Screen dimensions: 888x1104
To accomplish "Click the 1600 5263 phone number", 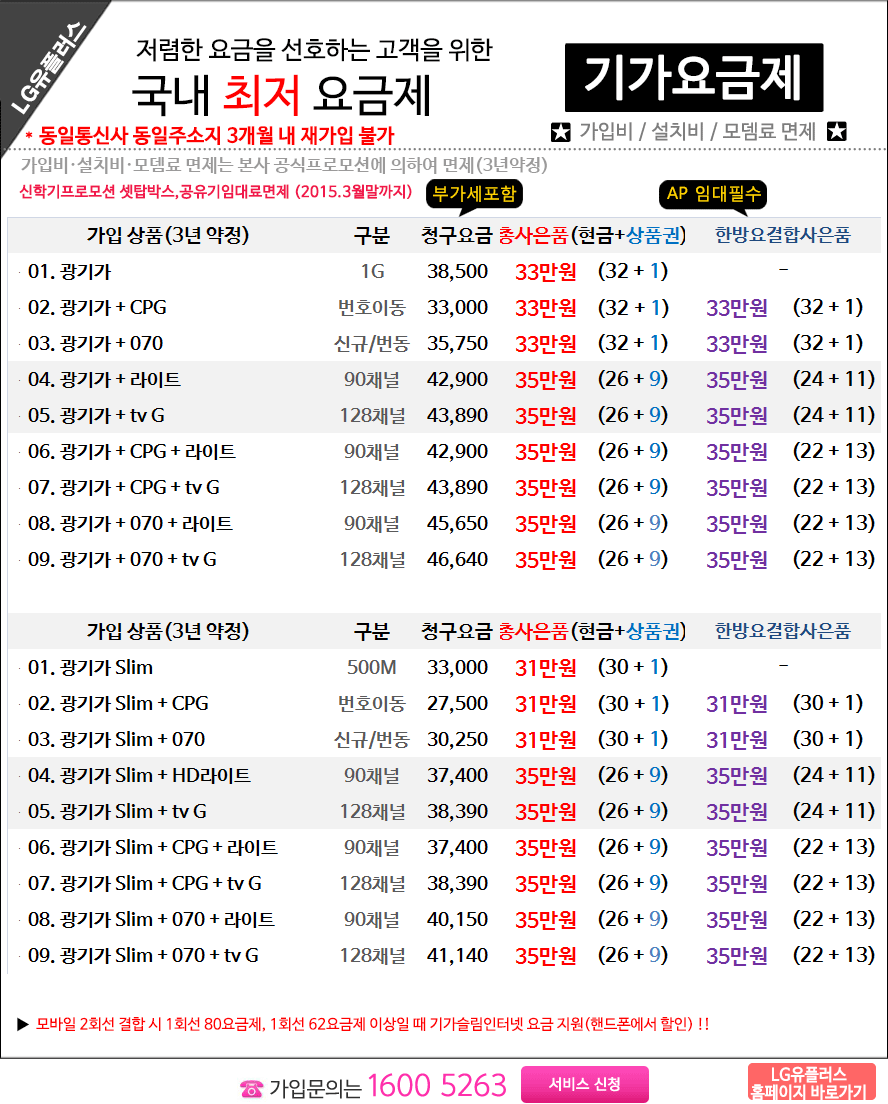I will 437,1085.
